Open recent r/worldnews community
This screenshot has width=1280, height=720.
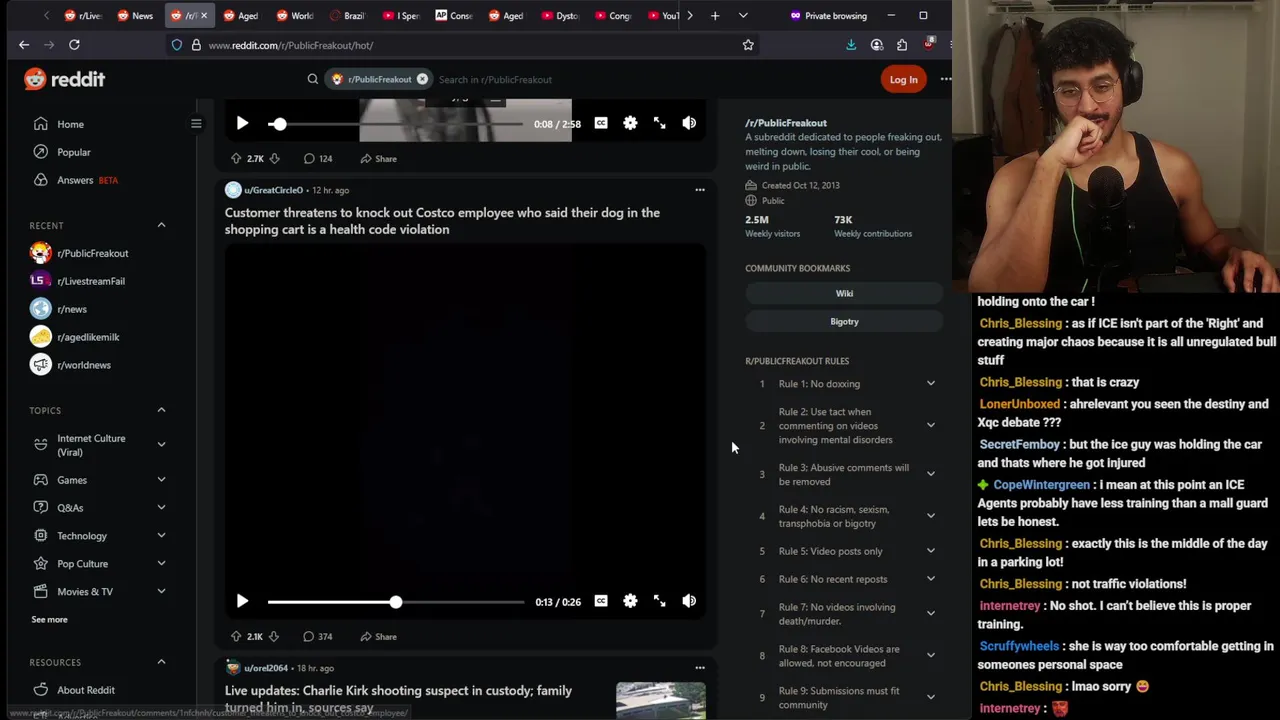(x=84, y=365)
